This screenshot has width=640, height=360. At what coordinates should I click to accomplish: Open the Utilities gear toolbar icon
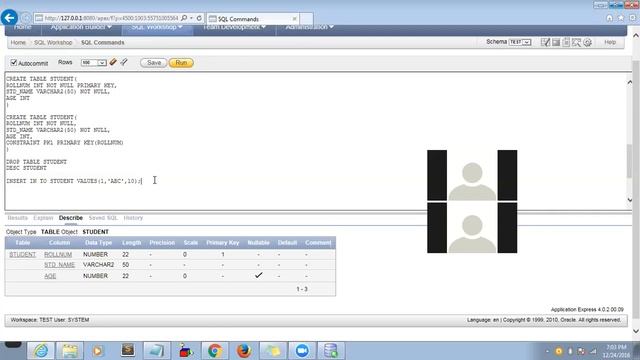click(x=587, y=42)
